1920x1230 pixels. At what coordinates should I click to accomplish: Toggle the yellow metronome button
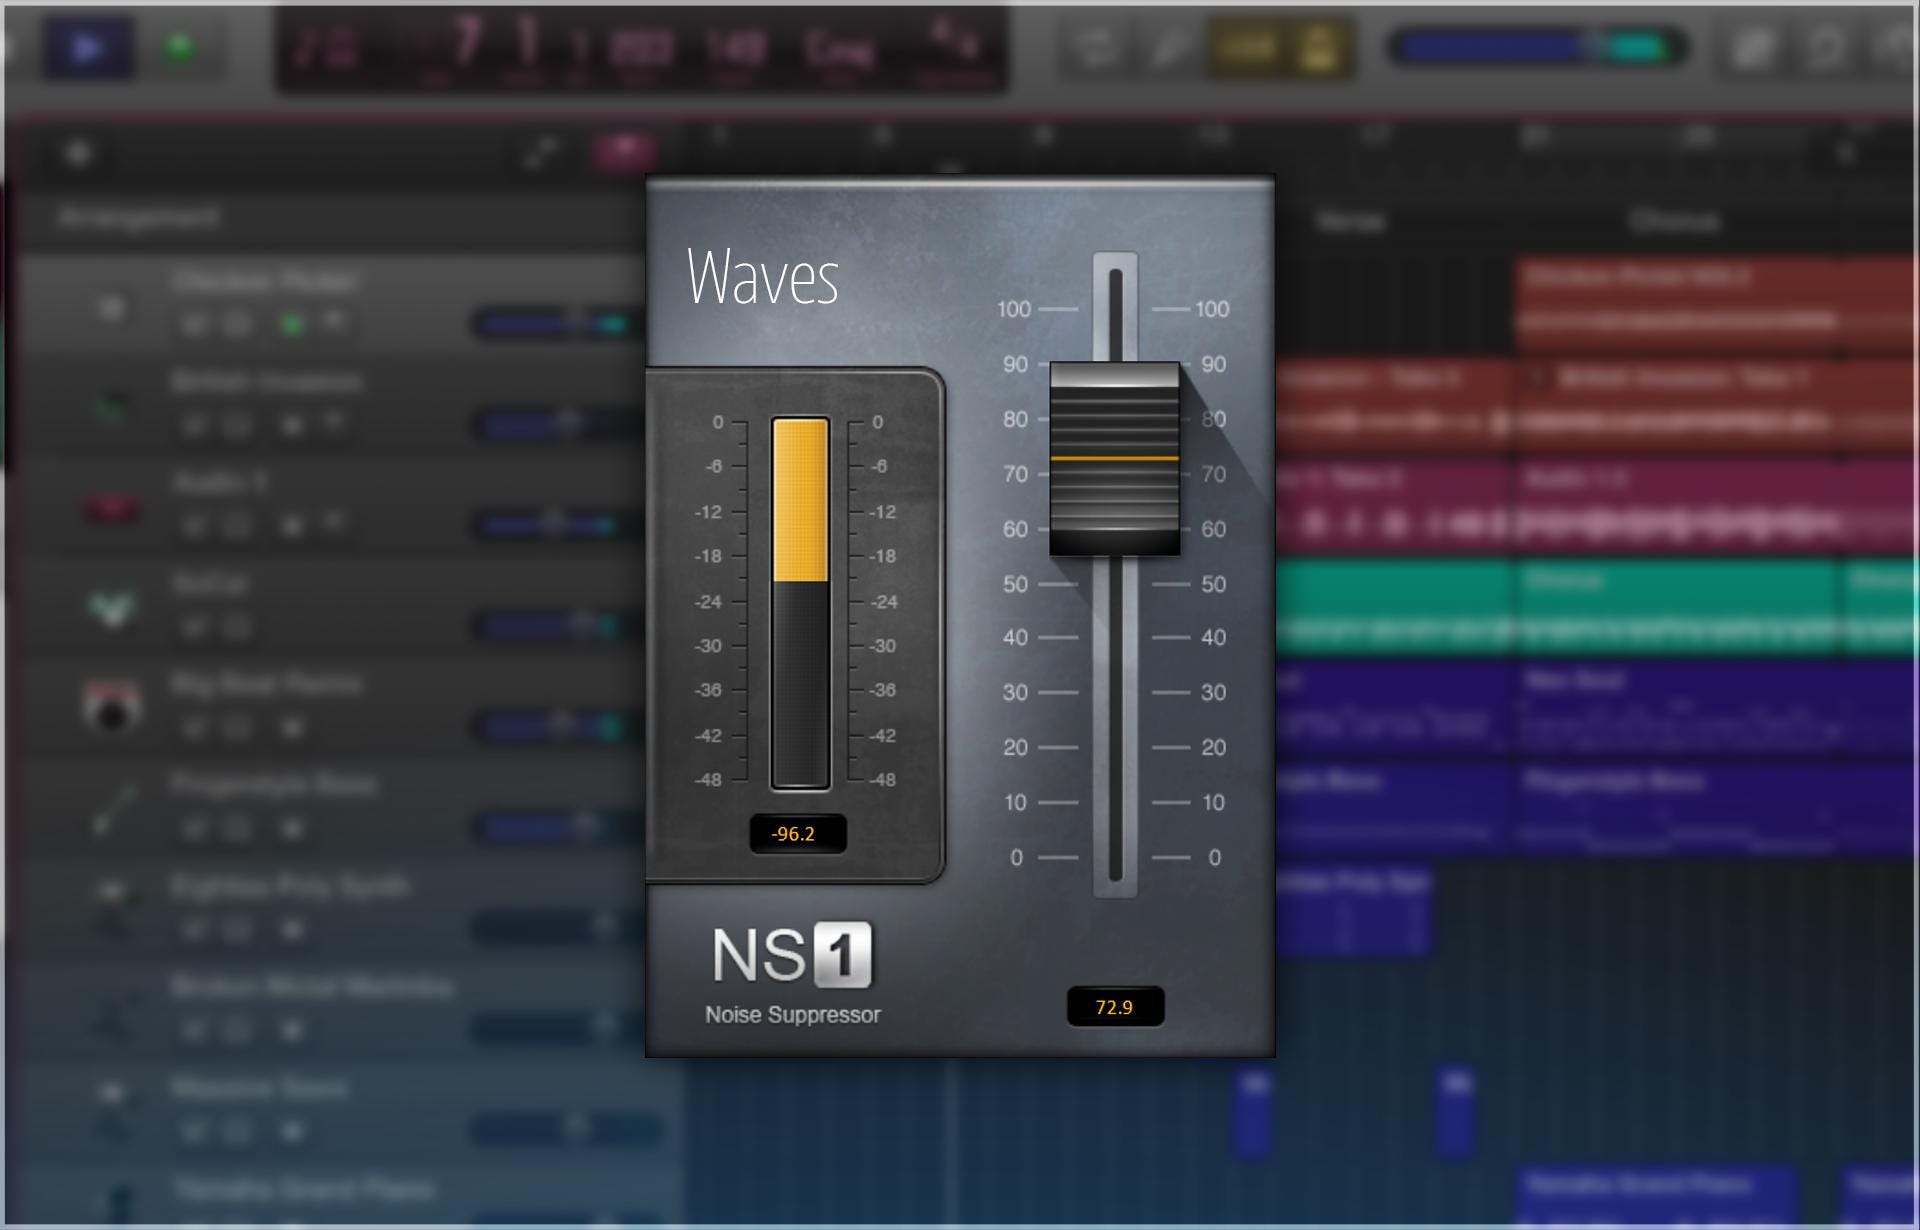click(x=1318, y=47)
